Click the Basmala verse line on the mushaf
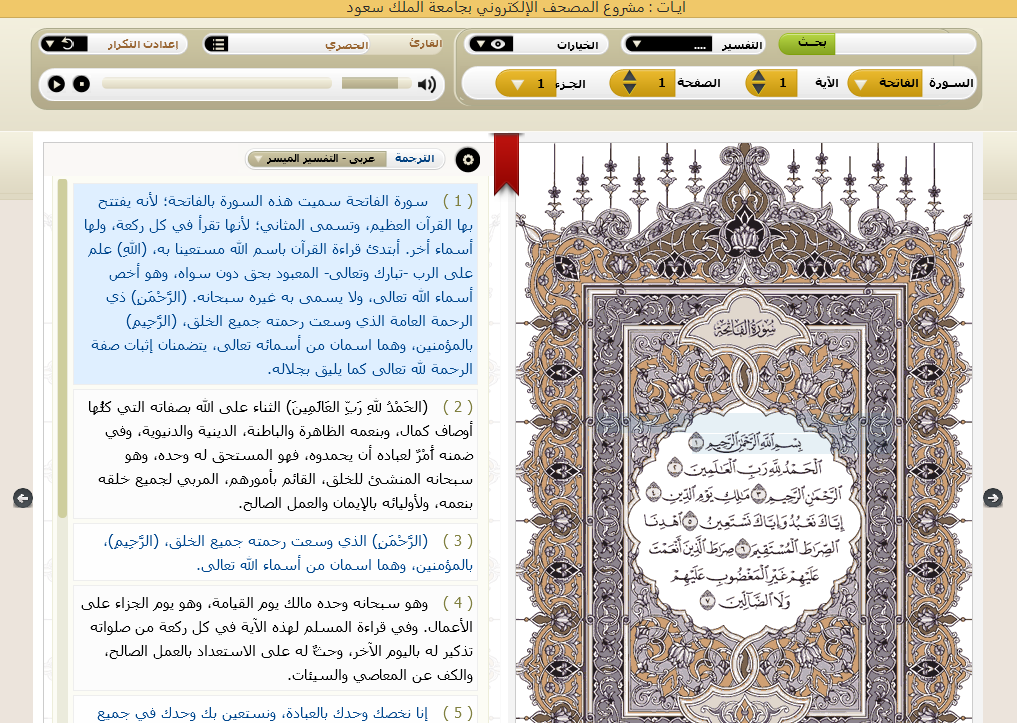Screen dimensions: 1017x723 coord(756,443)
